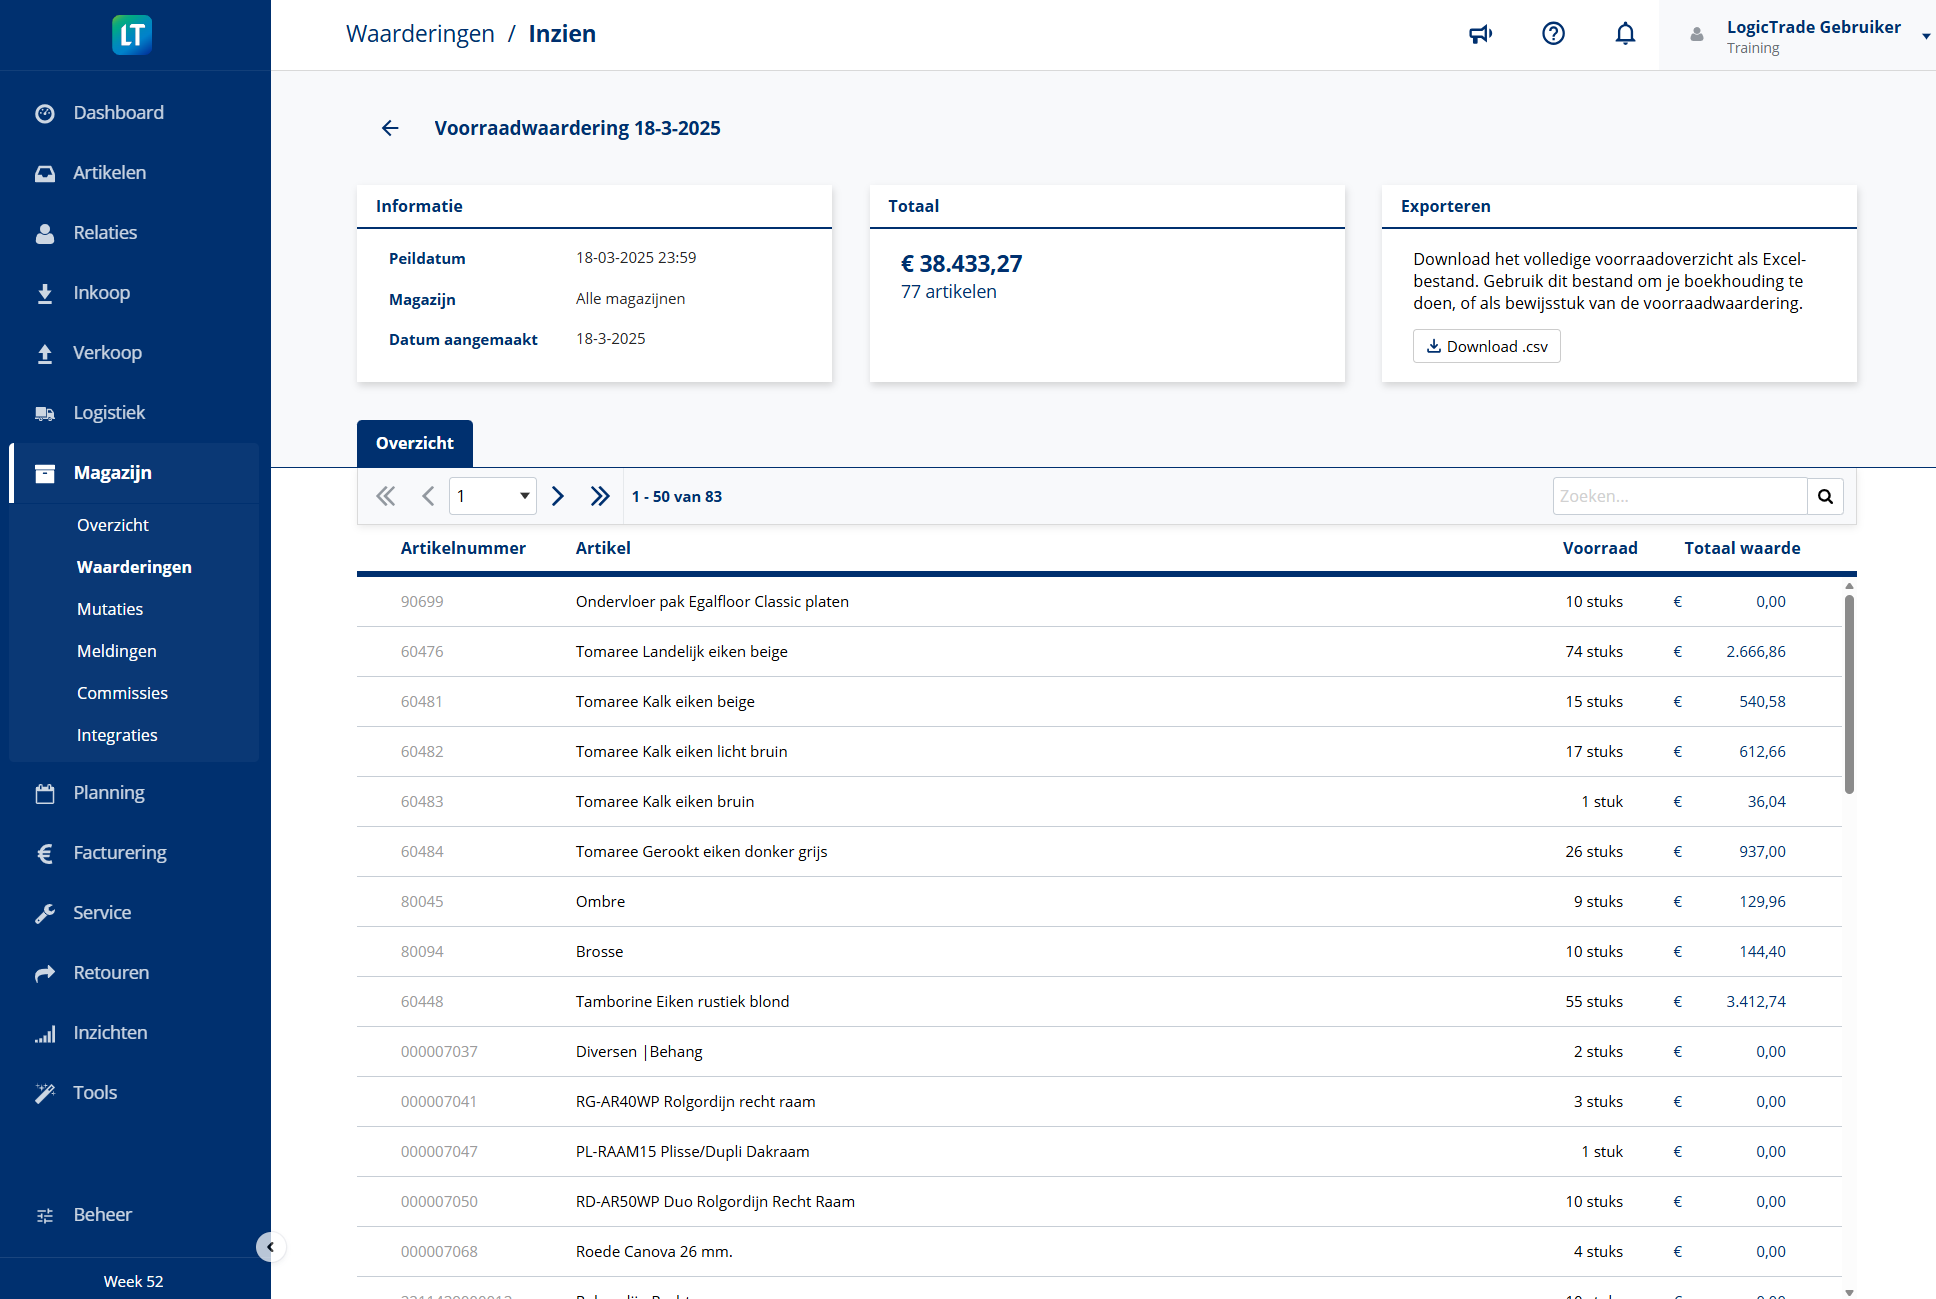
Task: Expand the LogicTrade Gebruiker account menu
Action: coord(1924,35)
